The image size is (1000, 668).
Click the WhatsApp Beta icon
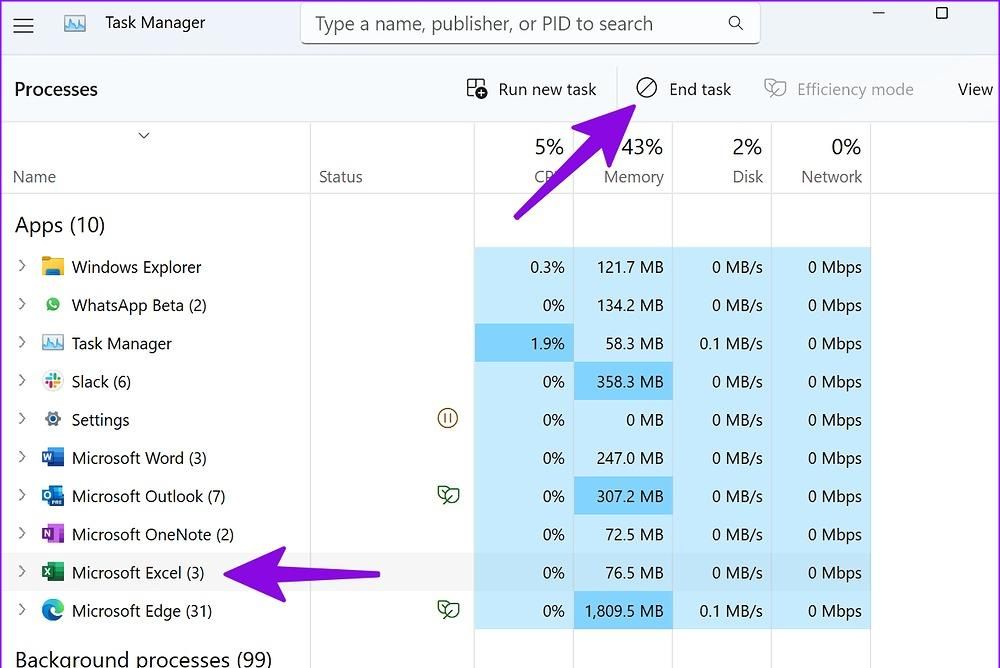tap(52, 304)
